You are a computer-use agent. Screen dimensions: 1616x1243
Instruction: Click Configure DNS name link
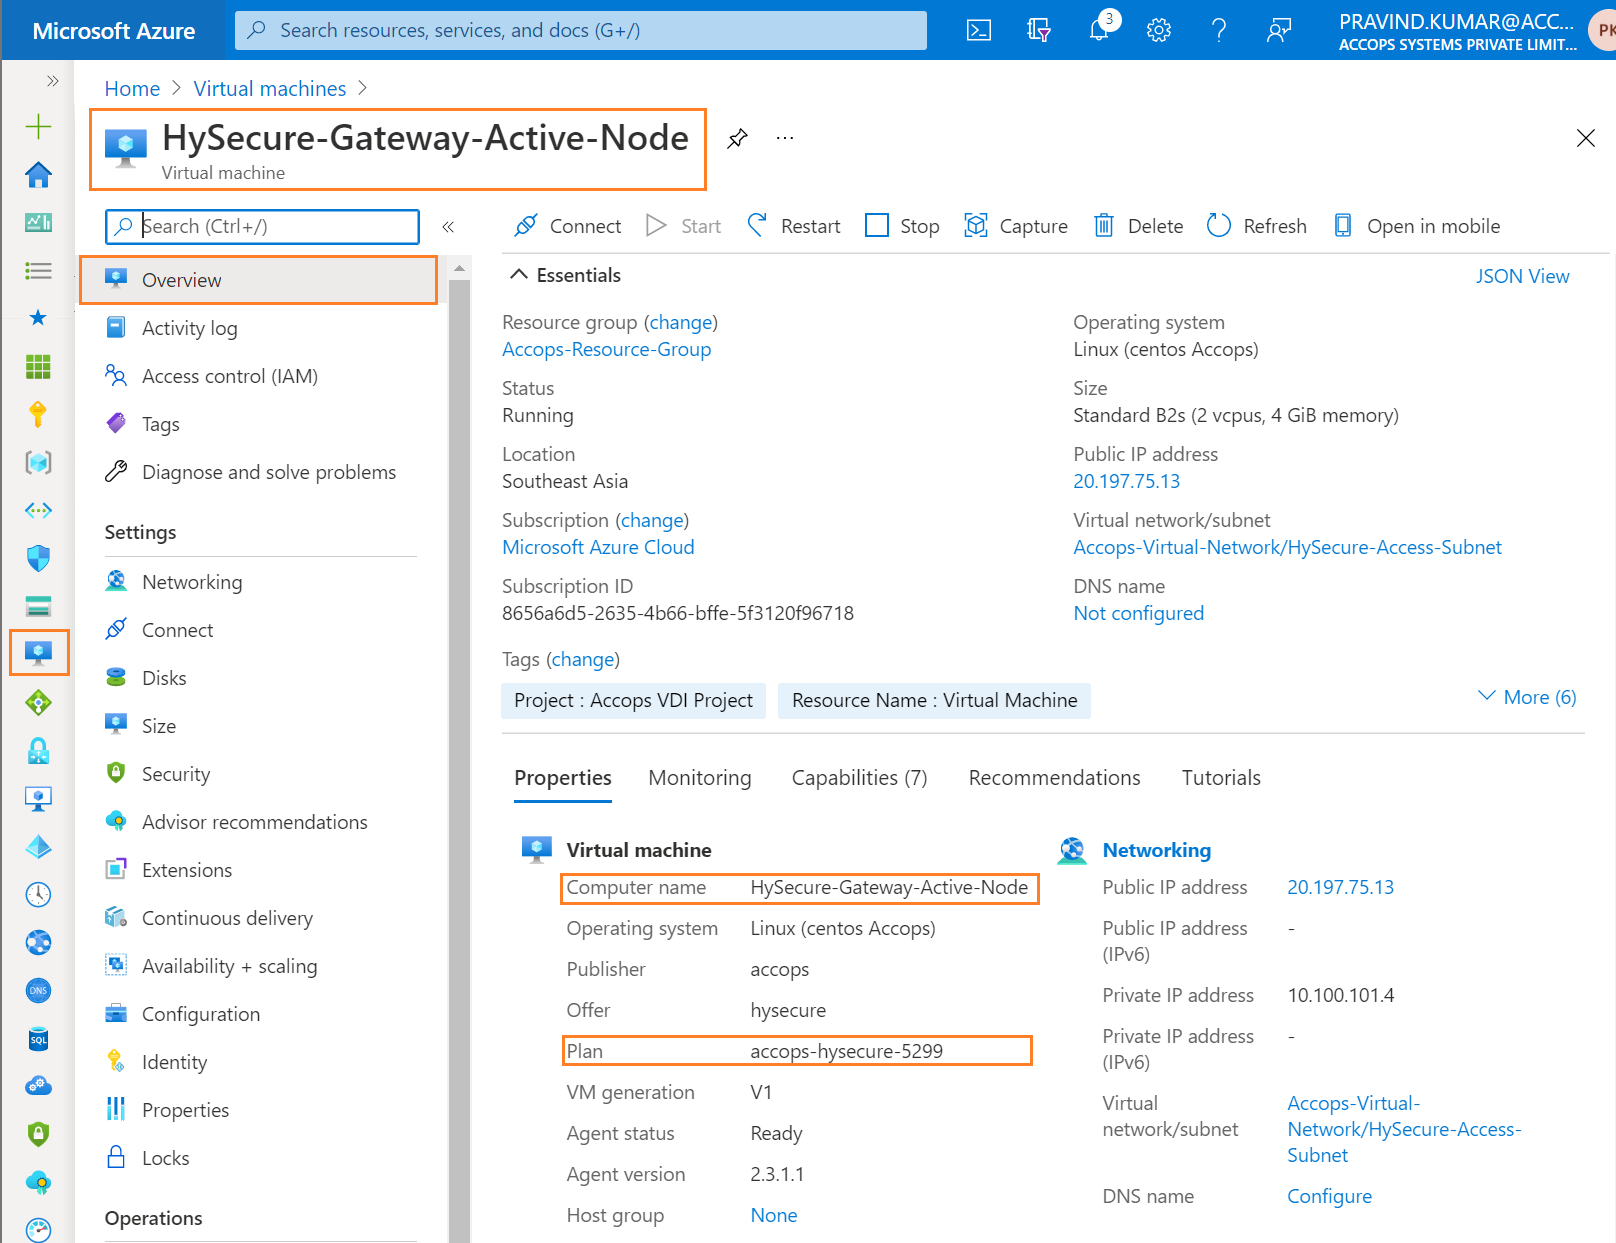tap(1329, 1196)
